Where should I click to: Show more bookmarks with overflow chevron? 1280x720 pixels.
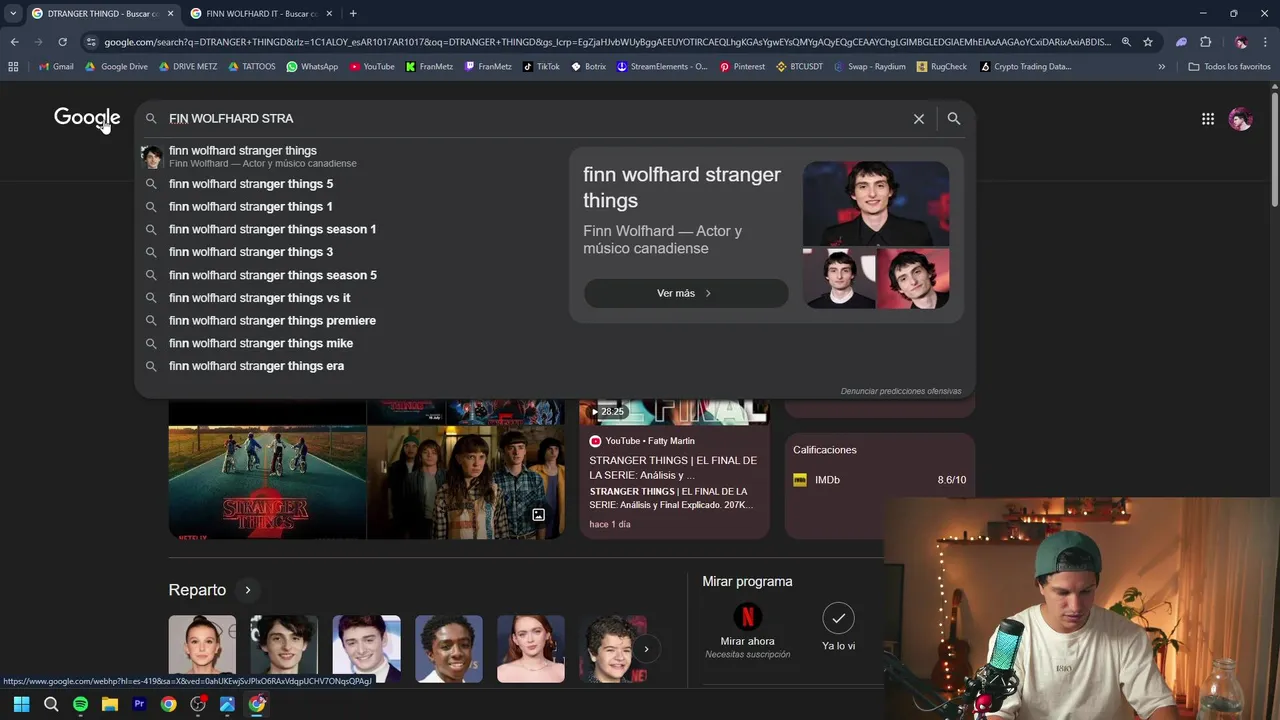pyautogui.click(x=1161, y=67)
